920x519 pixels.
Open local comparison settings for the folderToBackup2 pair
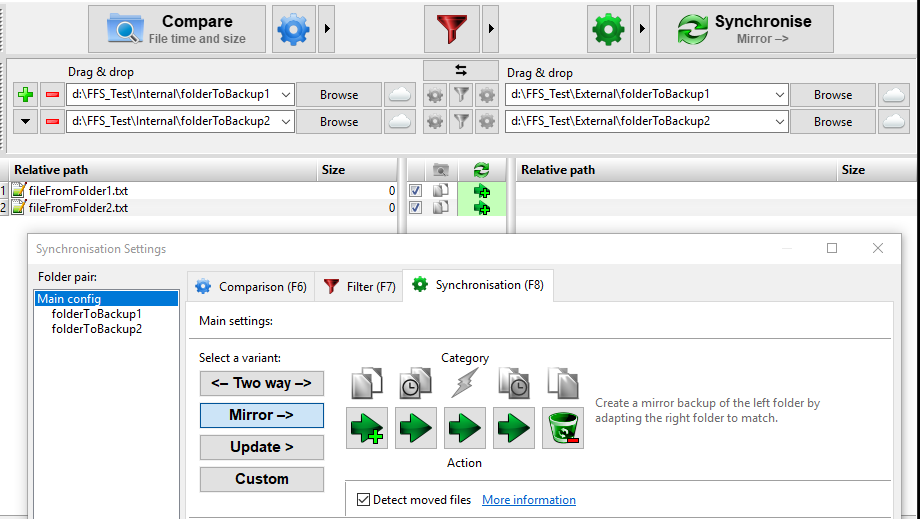(x=435, y=121)
